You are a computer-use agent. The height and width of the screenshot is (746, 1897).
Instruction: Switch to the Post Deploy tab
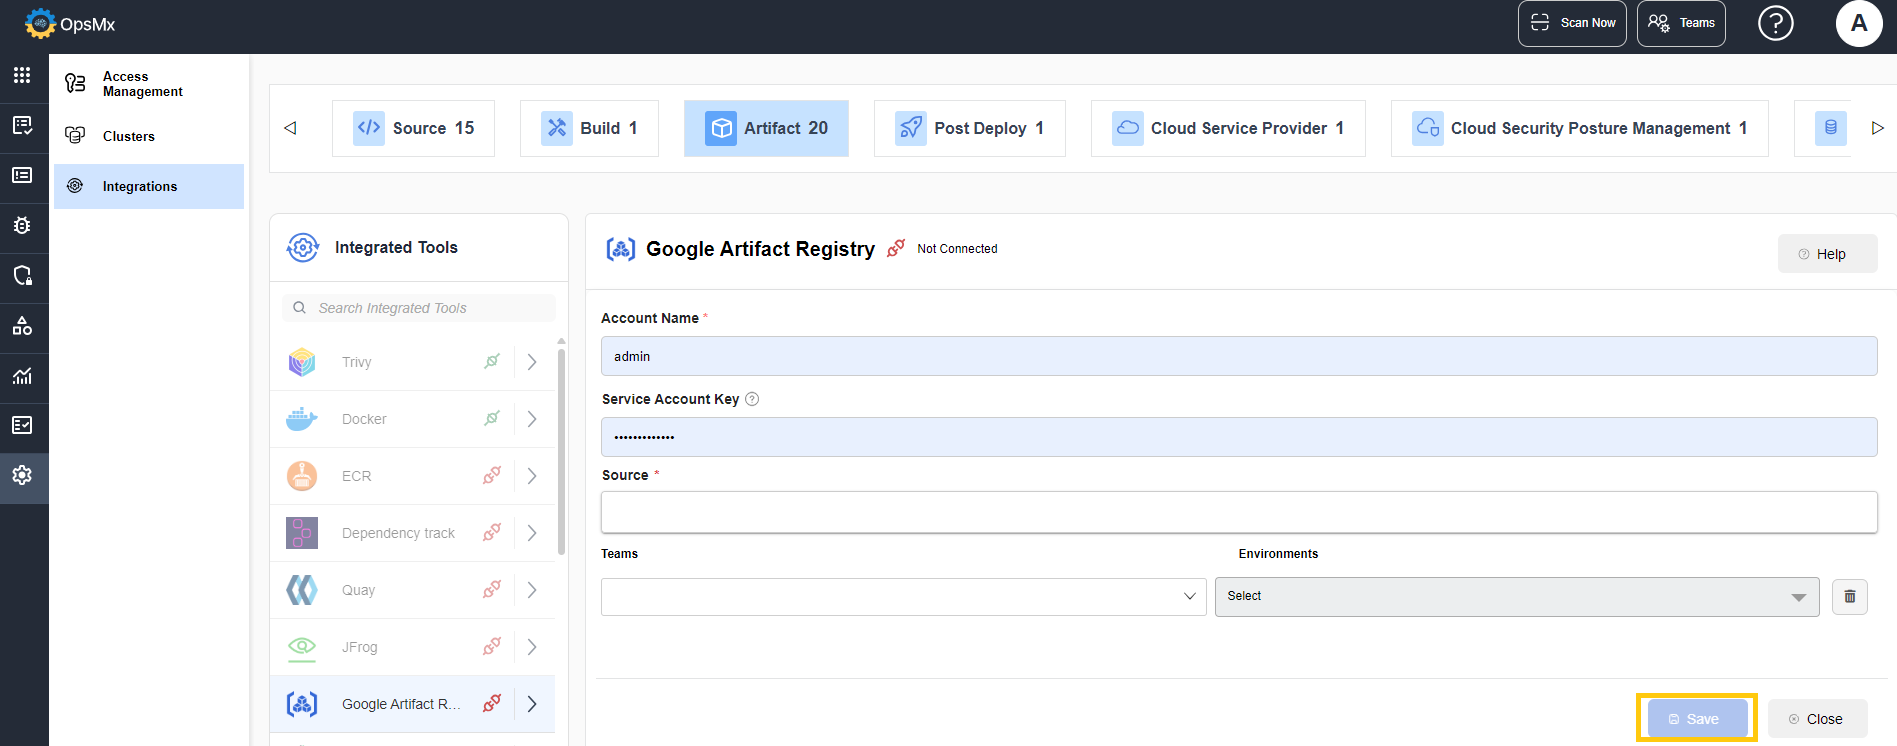(x=969, y=128)
